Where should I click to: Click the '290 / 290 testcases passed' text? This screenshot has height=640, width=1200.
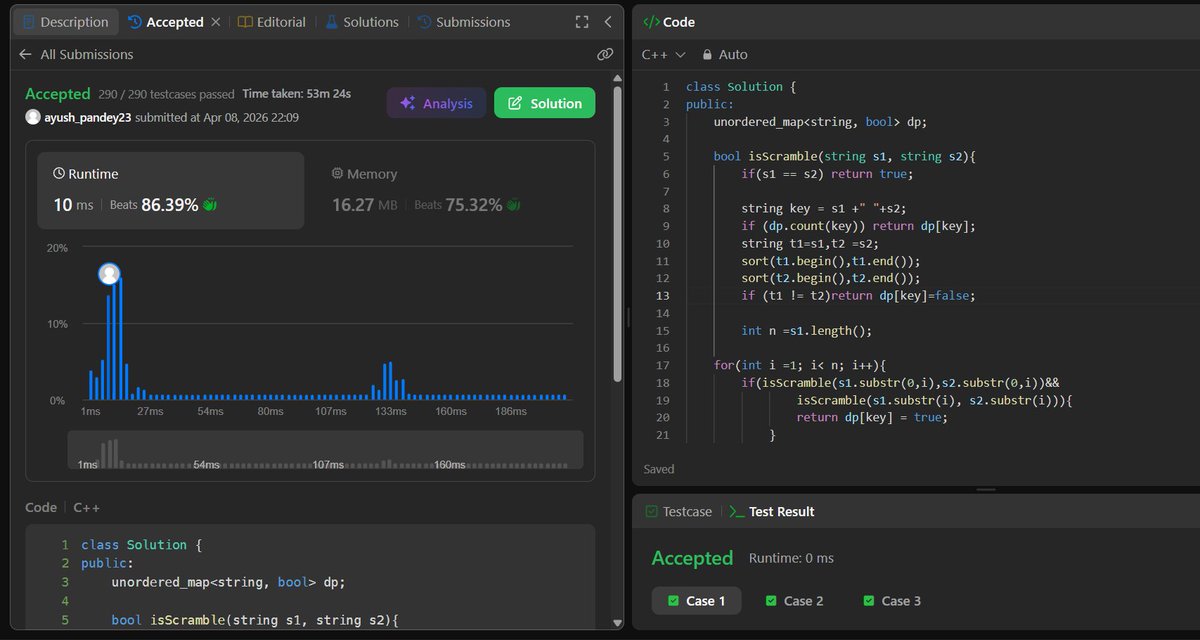pos(166,94)
